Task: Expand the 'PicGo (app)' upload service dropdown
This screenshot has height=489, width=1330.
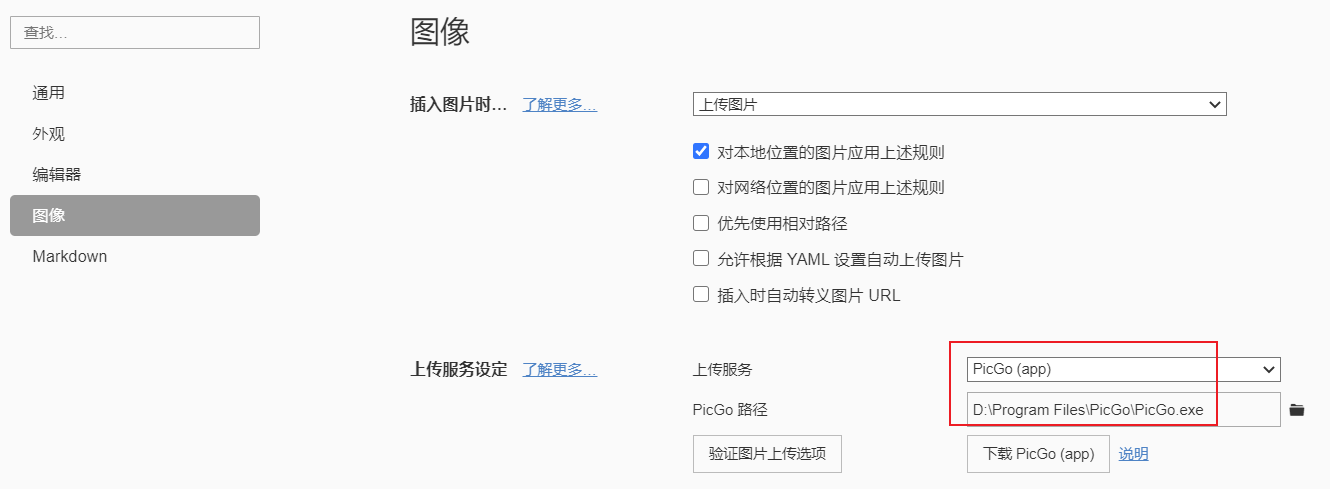Action: [x=1124, y=369]
